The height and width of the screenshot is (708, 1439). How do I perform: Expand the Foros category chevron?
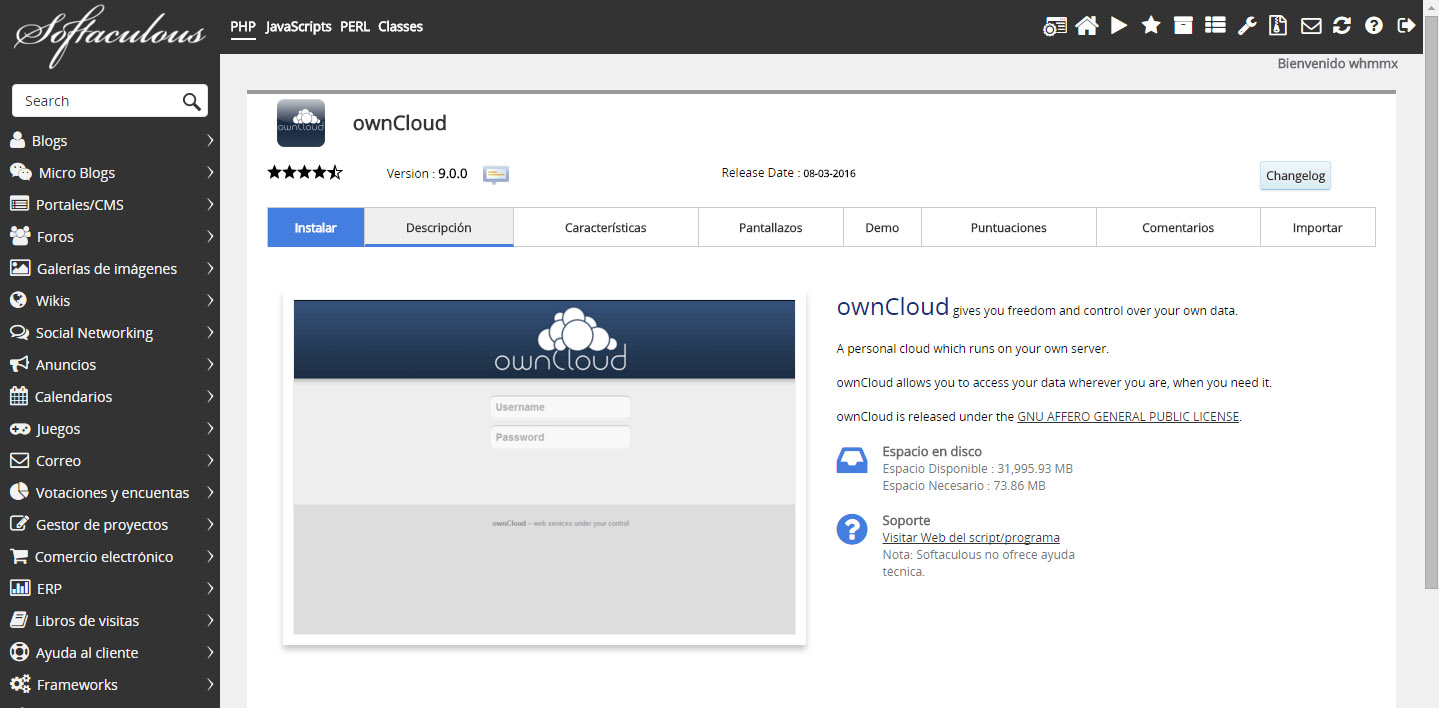coord(210,237)
